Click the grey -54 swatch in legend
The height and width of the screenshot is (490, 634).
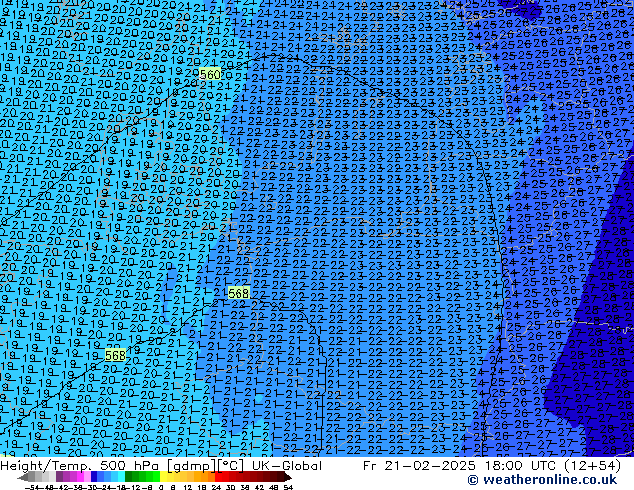click(x=31, y=477)
